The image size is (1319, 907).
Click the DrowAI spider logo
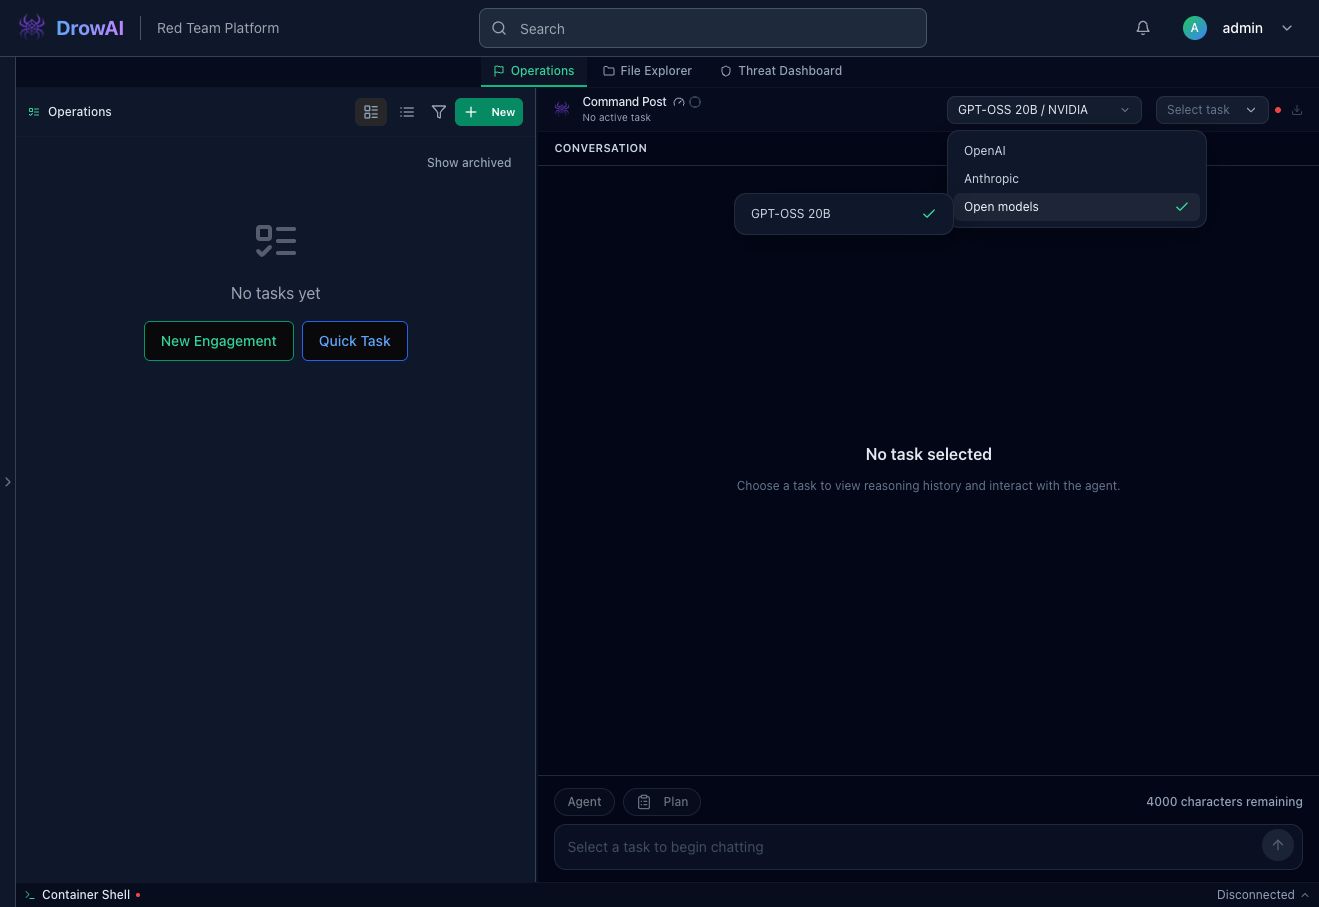click(x=32, y=27)
